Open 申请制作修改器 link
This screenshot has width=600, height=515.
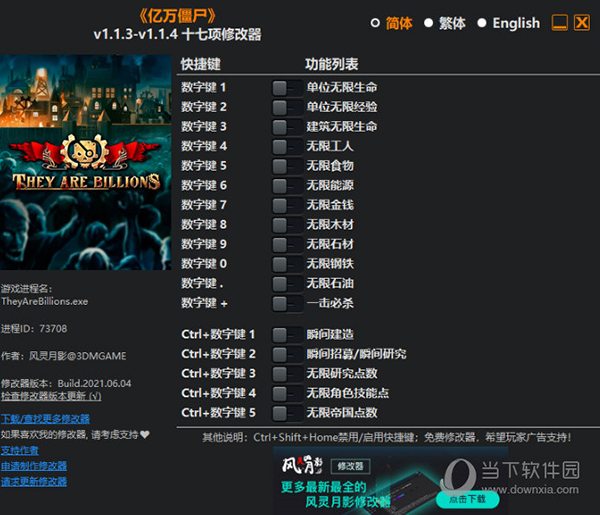point(34,466)
